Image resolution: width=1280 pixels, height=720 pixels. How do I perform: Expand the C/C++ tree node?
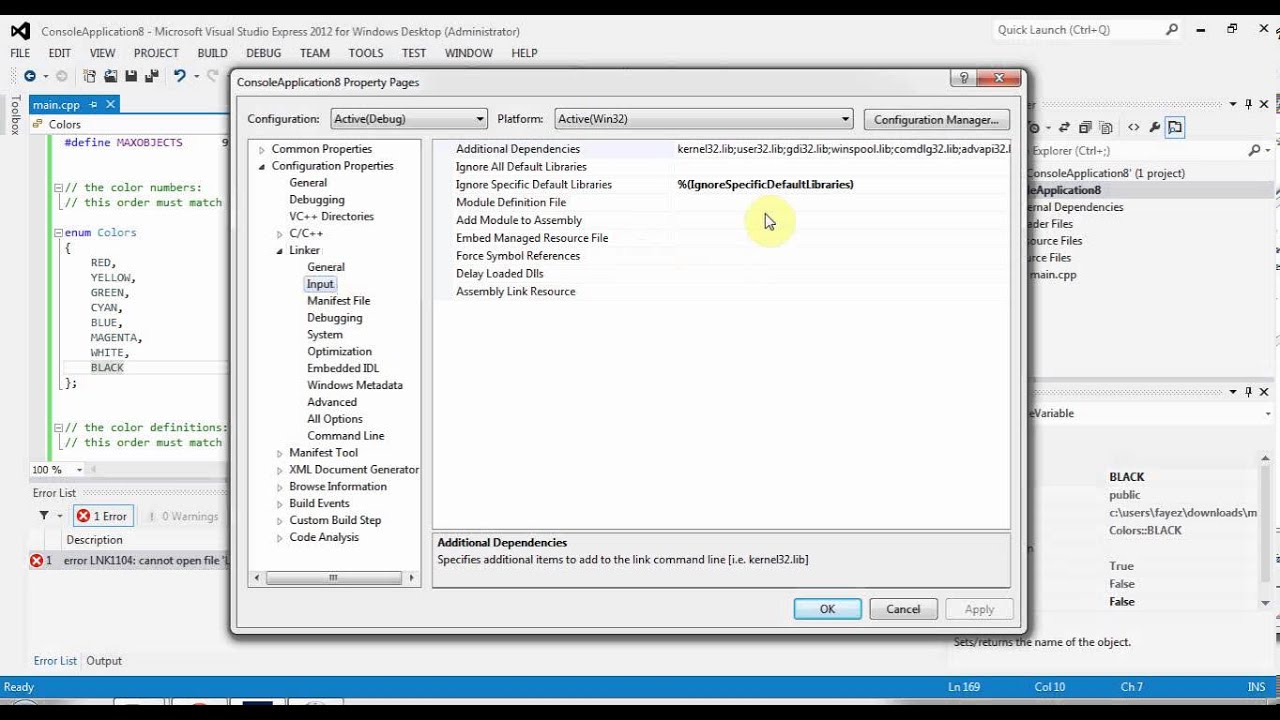click(280, 233)
